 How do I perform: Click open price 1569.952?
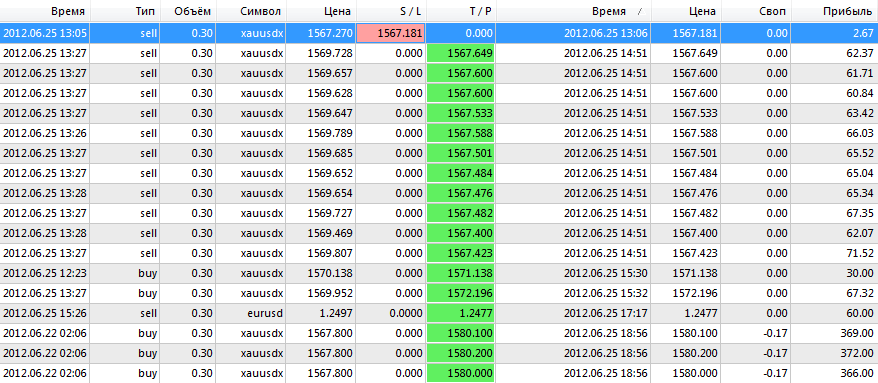coord(330,293)
